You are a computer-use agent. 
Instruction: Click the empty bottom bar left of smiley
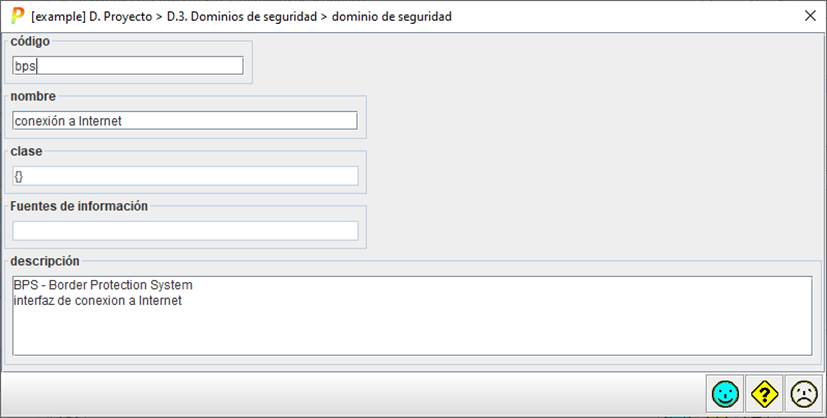350,394
